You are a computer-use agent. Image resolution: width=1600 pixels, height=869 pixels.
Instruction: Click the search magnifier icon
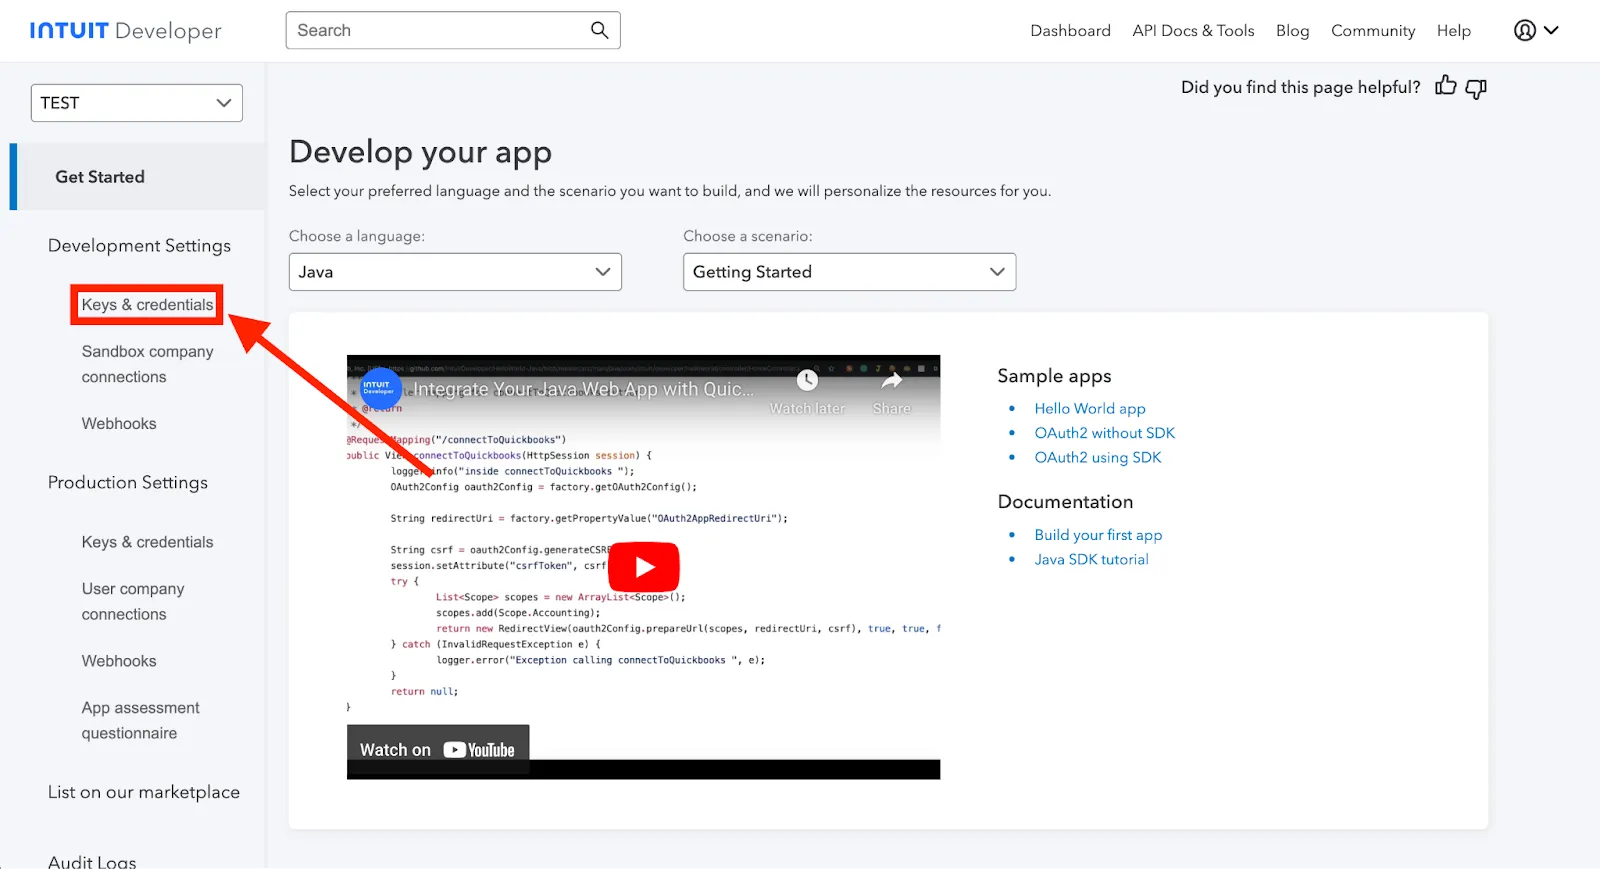tap(599, 30)
